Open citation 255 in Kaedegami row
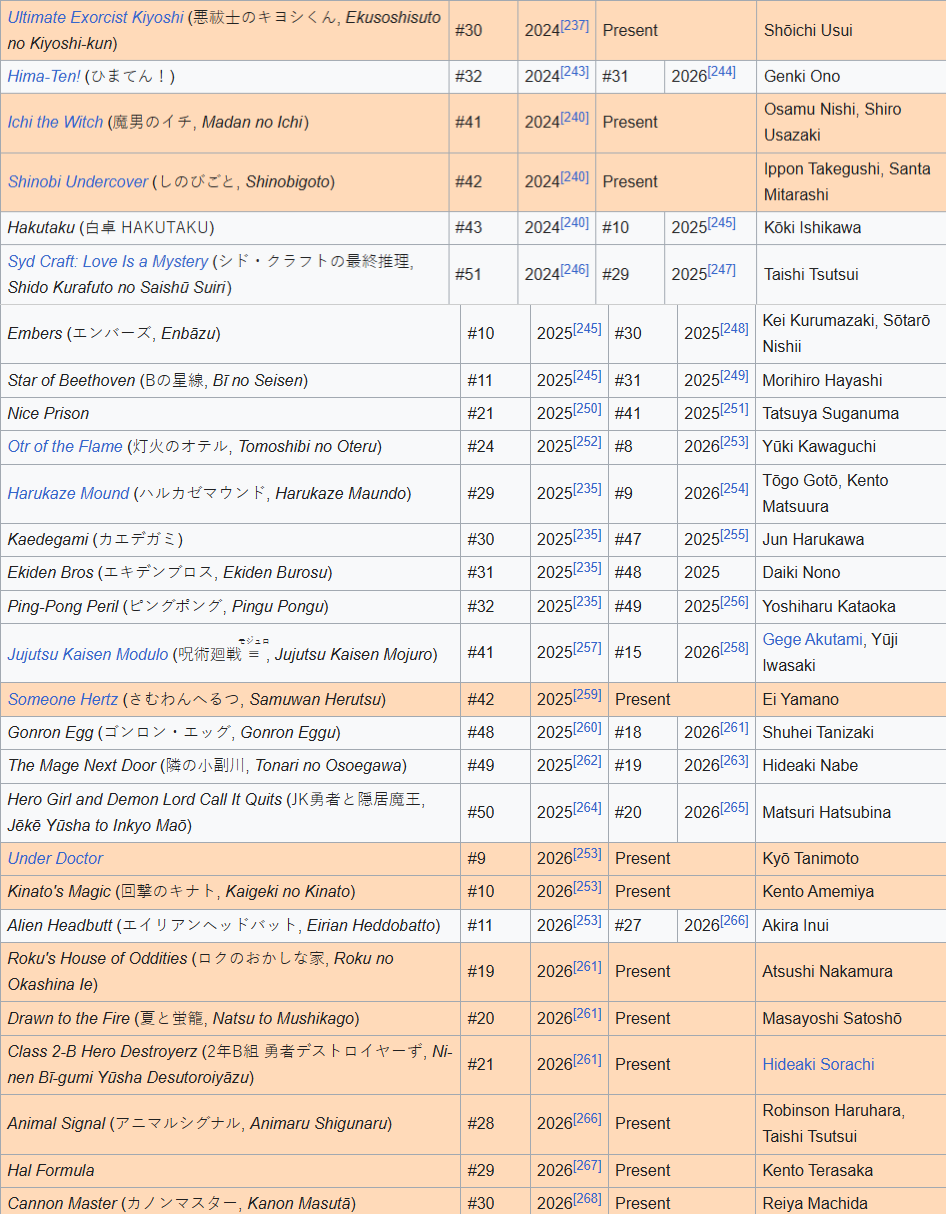Image resolution: width=946 pixels, height=1214 pixels. pyautogui.click(x=734, y=534)
